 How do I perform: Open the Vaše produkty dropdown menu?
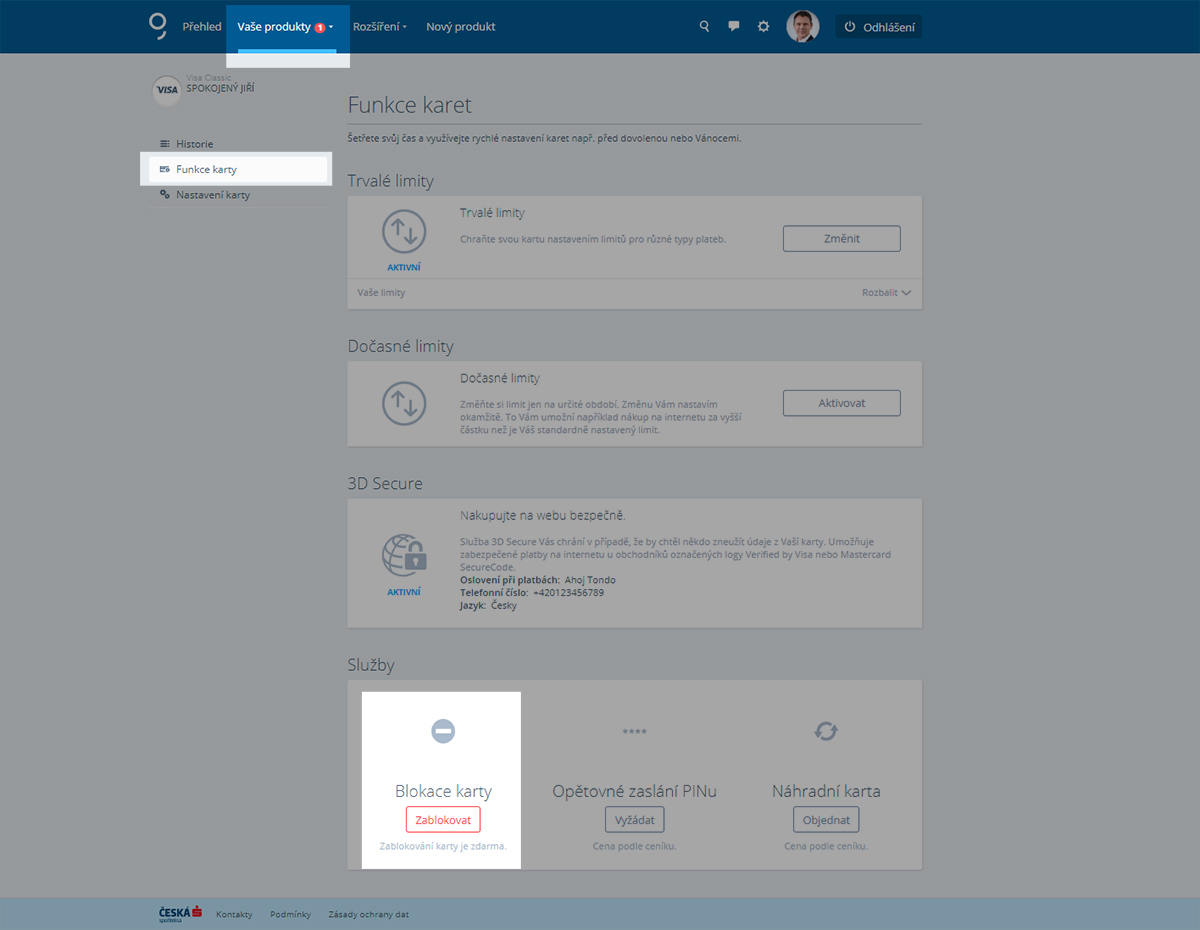pyautogui.click(x=285, y=27)
